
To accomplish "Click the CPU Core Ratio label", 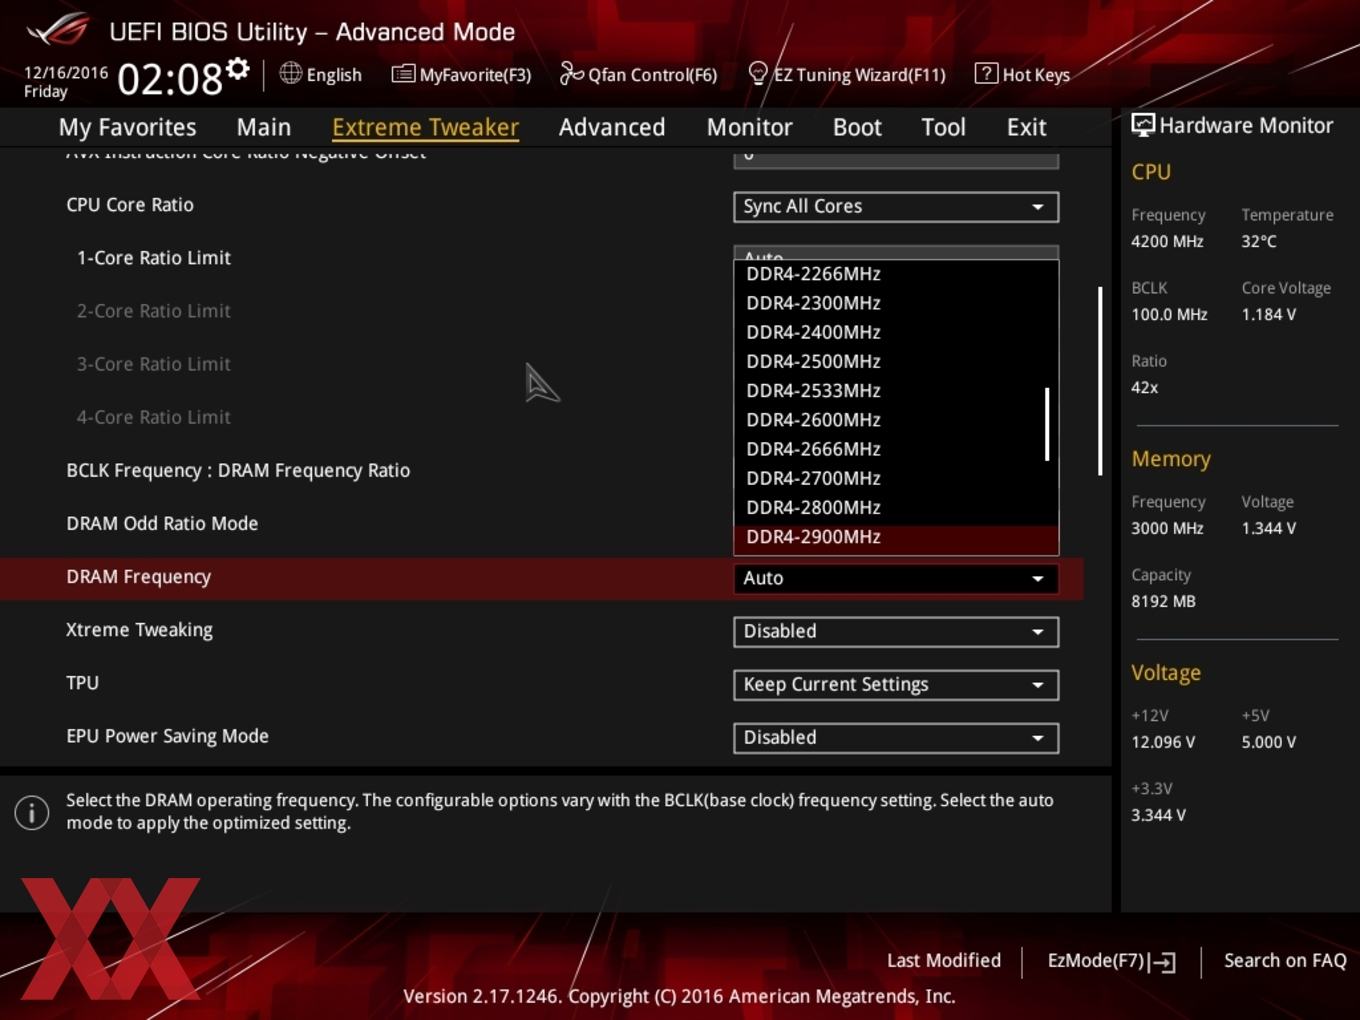I will pos(130,204).
